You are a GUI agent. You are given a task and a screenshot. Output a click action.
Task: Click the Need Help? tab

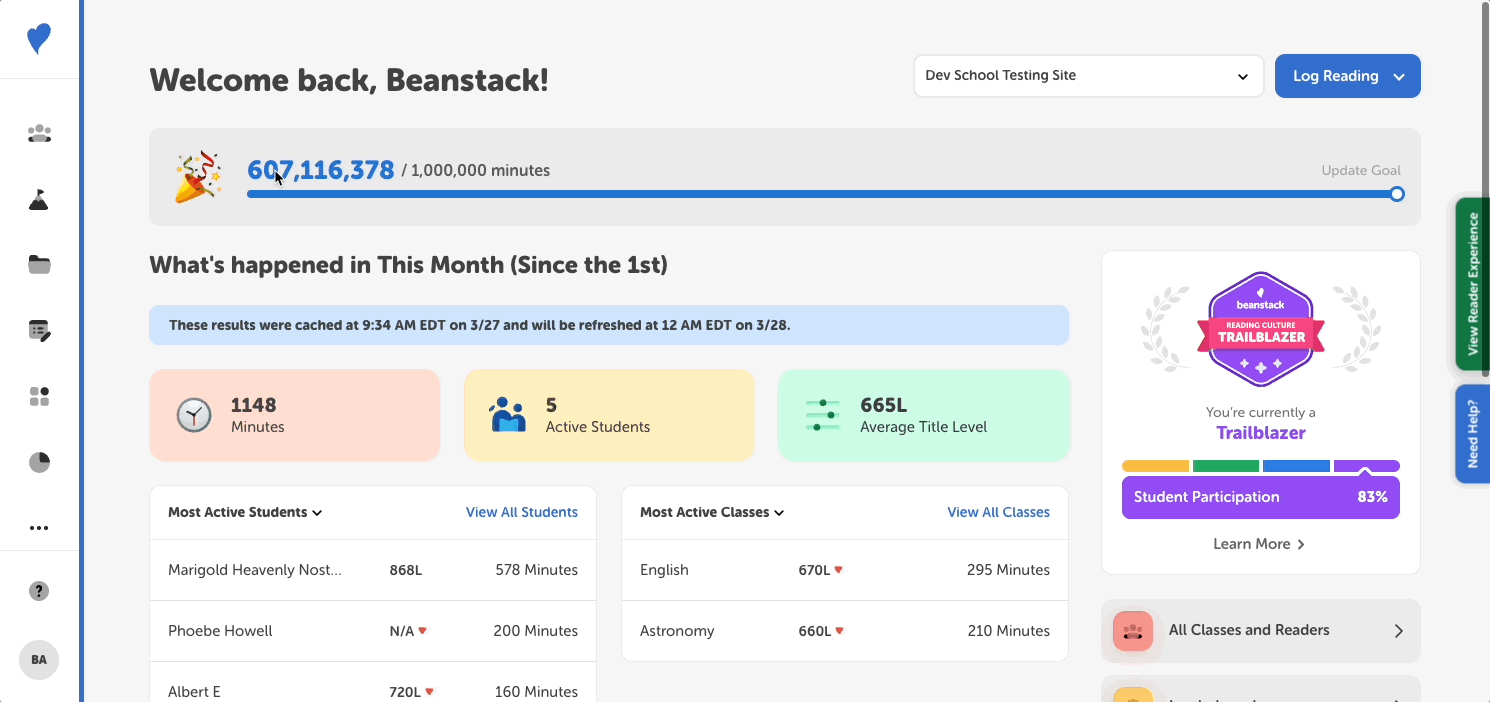coord(1474,434)
